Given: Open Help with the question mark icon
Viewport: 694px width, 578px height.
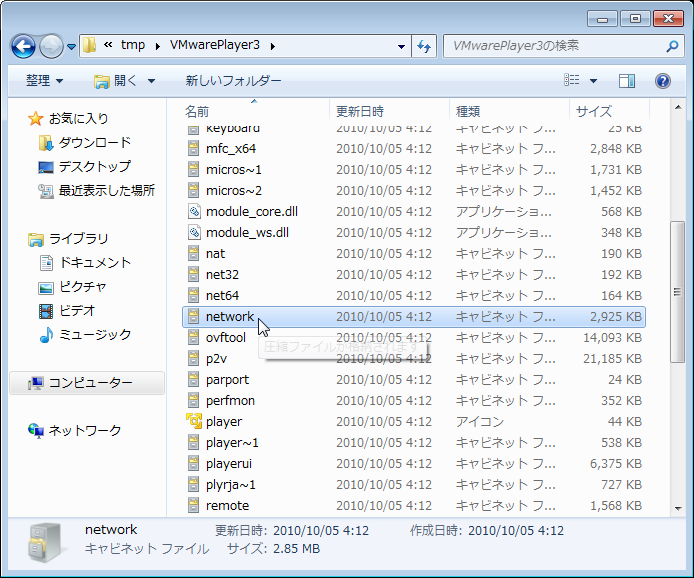Looking at the screenshot, I should click(x=663, y=81).
